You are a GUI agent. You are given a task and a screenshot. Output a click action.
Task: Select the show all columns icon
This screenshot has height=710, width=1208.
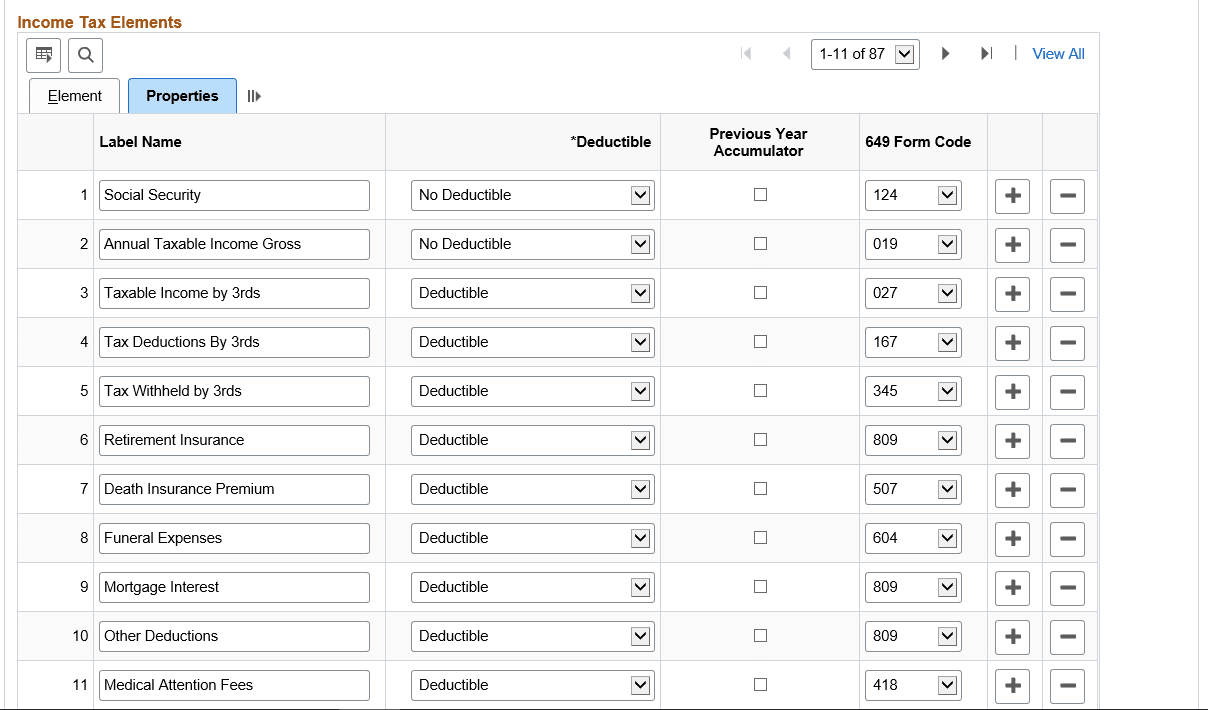[253, 95]
